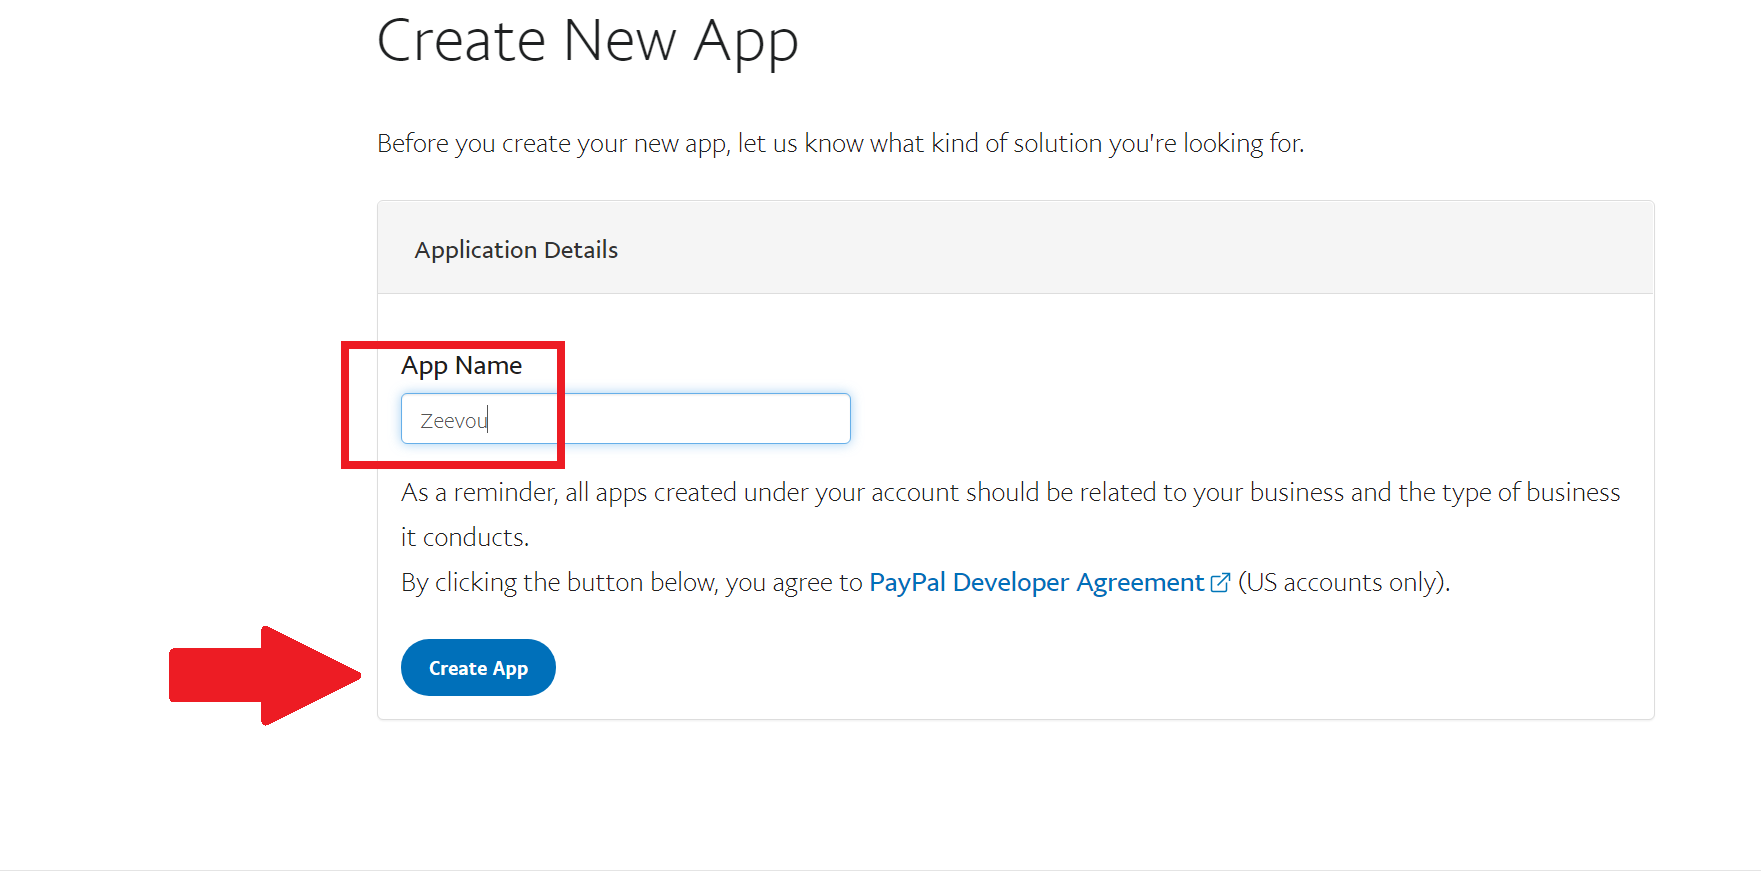This screenshot has width=1761, height=877.
Task: Click the '(US accounts only).' text
Action: pyautogui.click(x=1344, y=582)
